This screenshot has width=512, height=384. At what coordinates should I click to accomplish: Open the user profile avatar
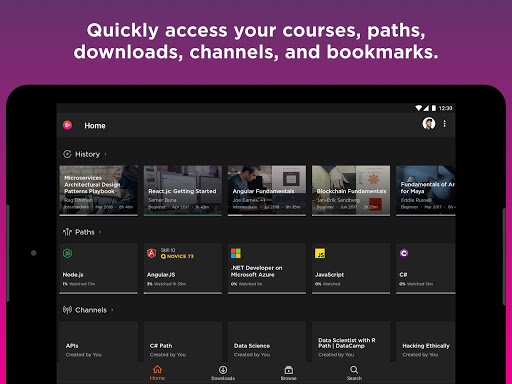429,124
